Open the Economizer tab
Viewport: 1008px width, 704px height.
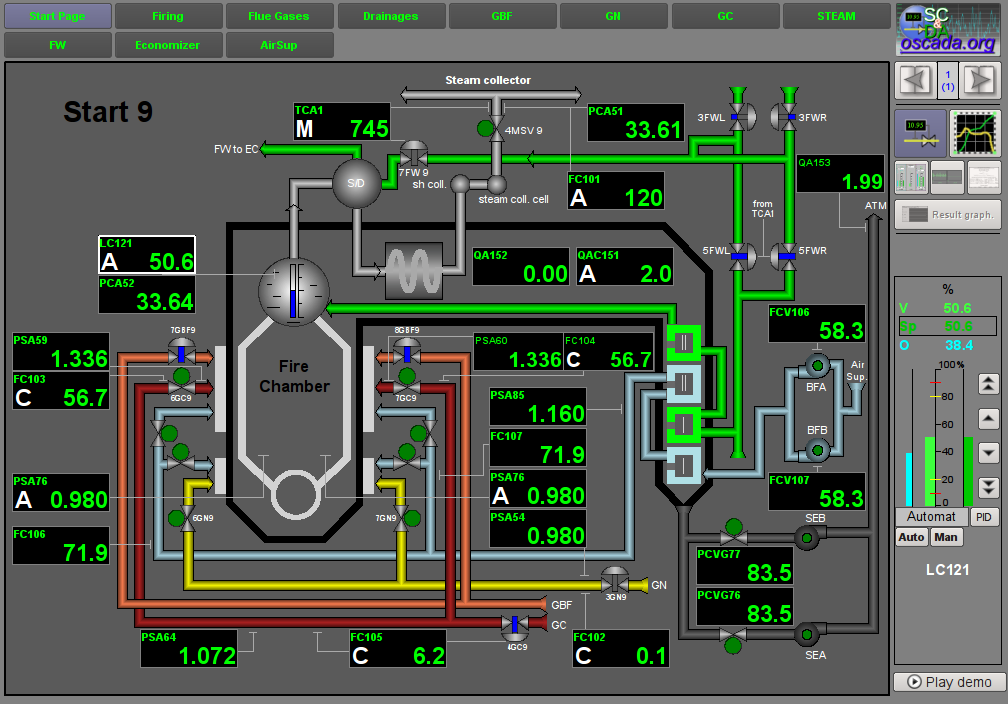(x=167, y=45)
